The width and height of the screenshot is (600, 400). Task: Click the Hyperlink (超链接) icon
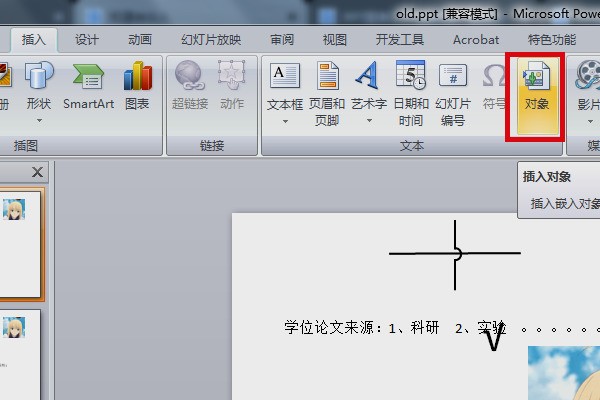[x=189, y=75]
